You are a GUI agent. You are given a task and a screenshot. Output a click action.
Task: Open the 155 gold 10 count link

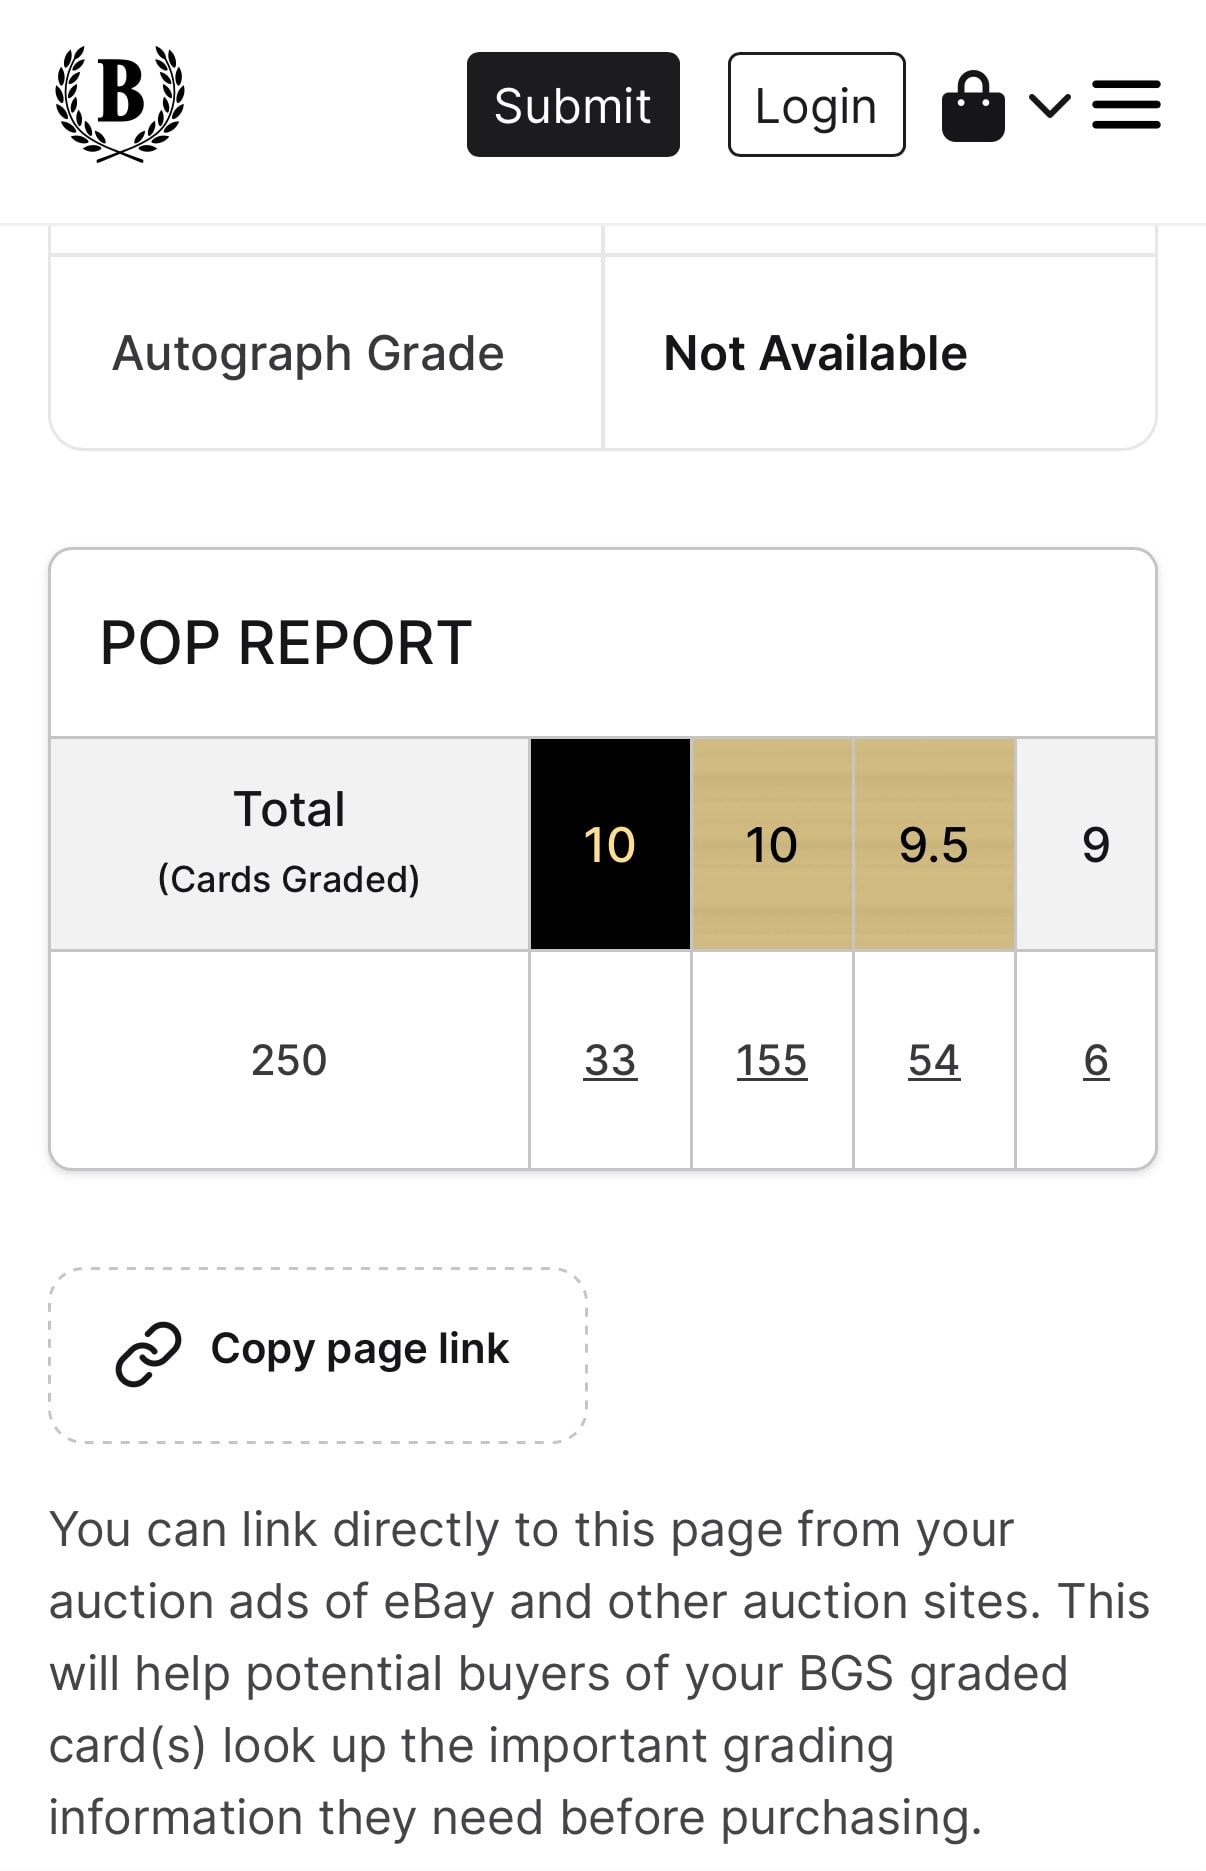click(x=771, y=1060)
